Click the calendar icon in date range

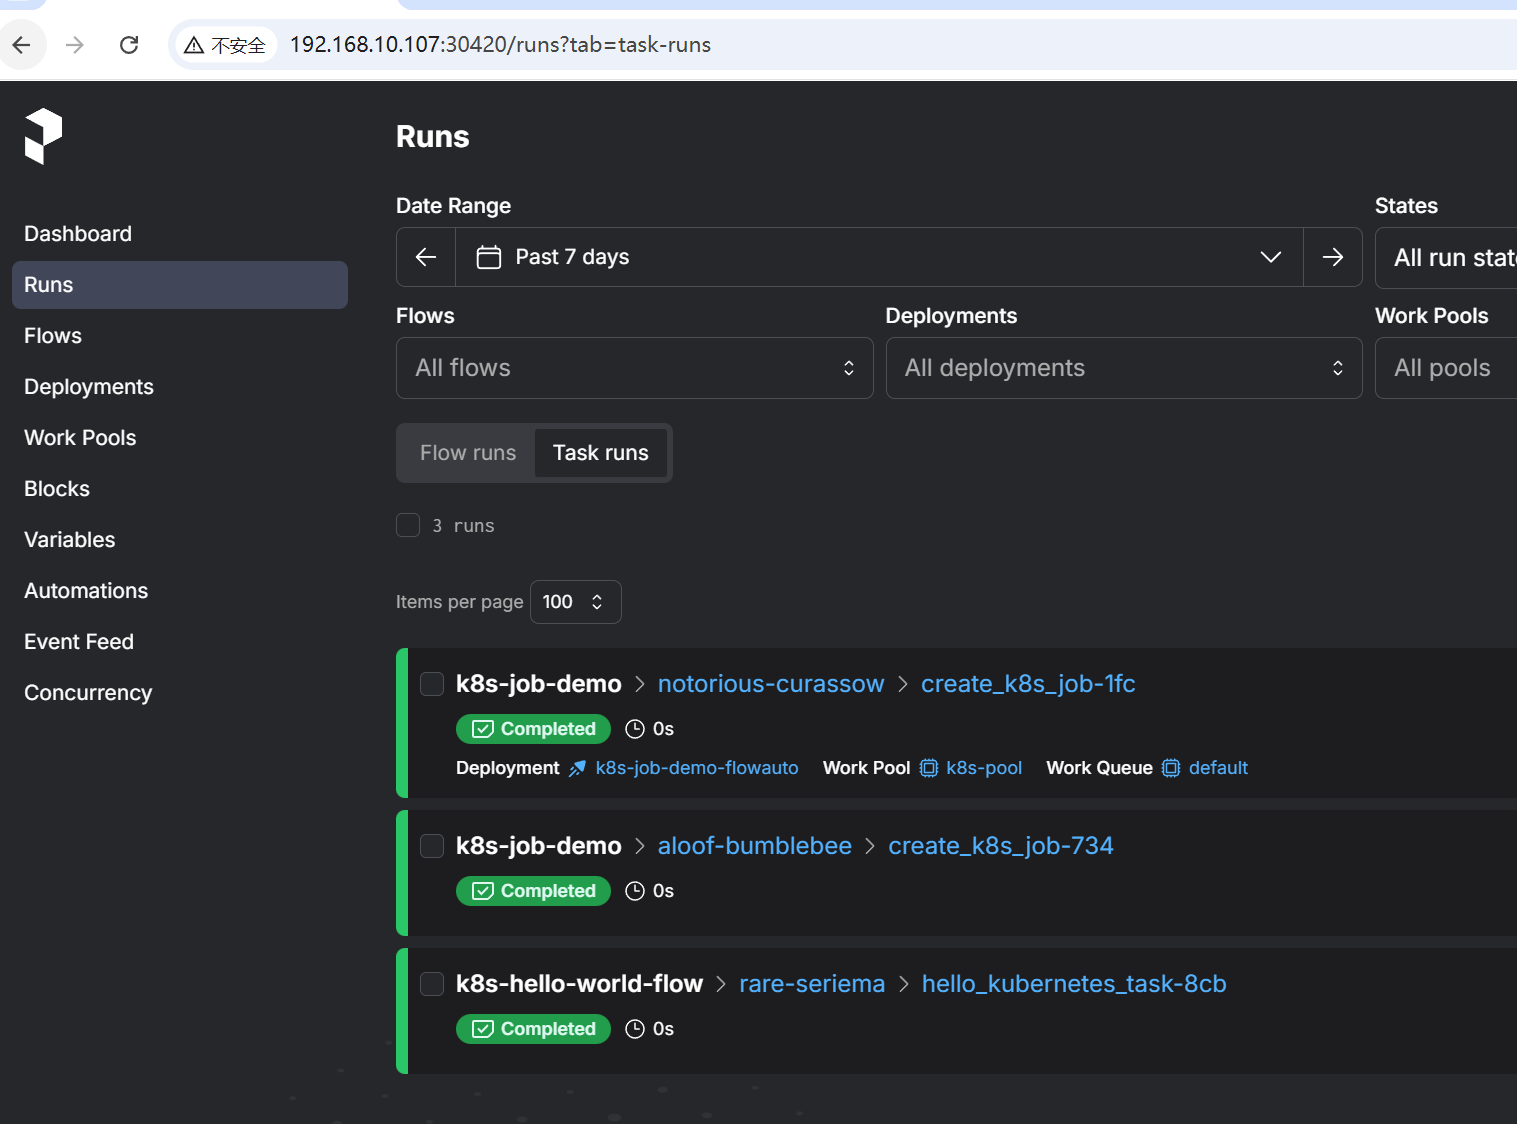point(489,257)
